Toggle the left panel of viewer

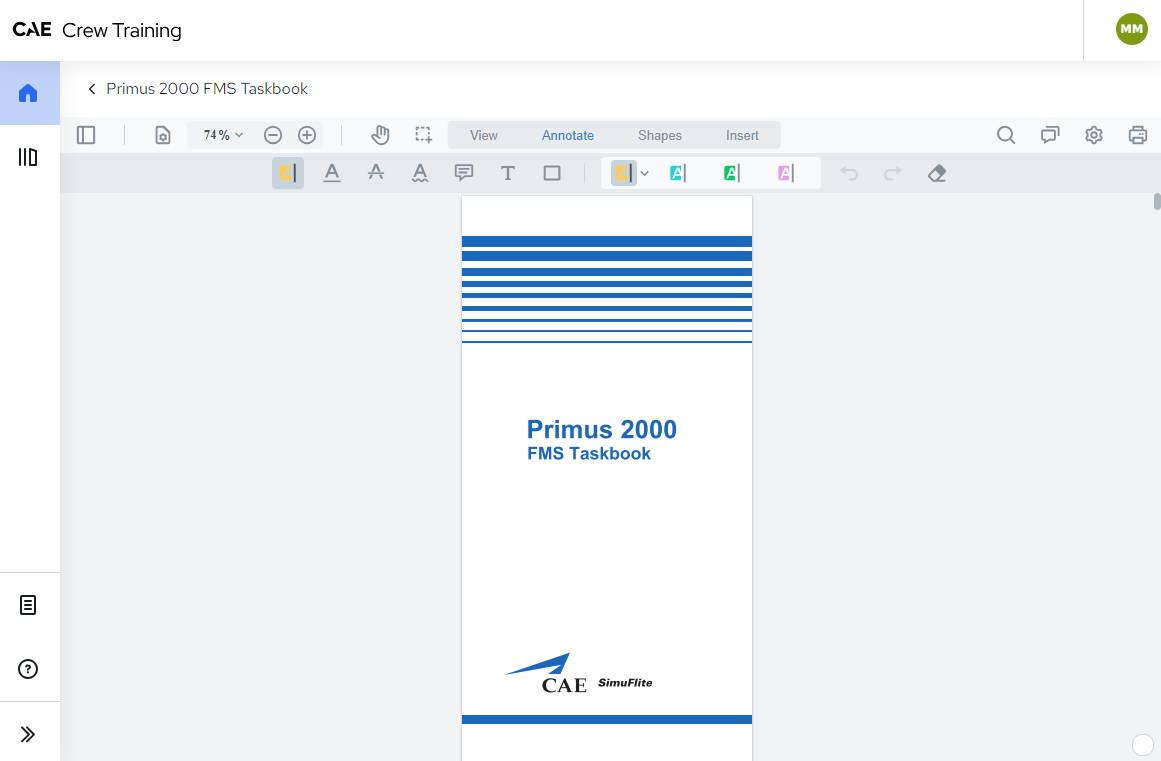tap(86, 135)
